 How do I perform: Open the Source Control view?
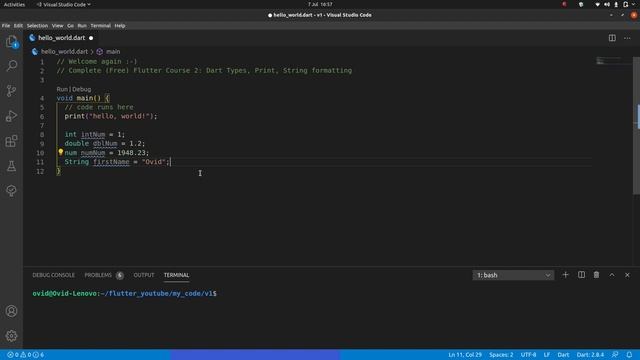pos(11,91)
